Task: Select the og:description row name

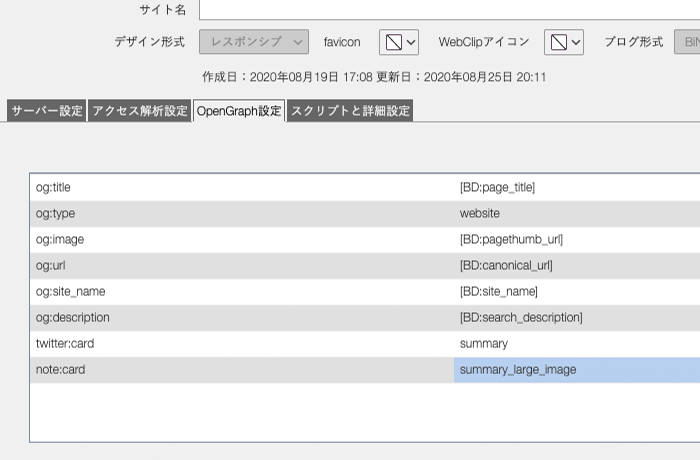Action: (73, 318)
